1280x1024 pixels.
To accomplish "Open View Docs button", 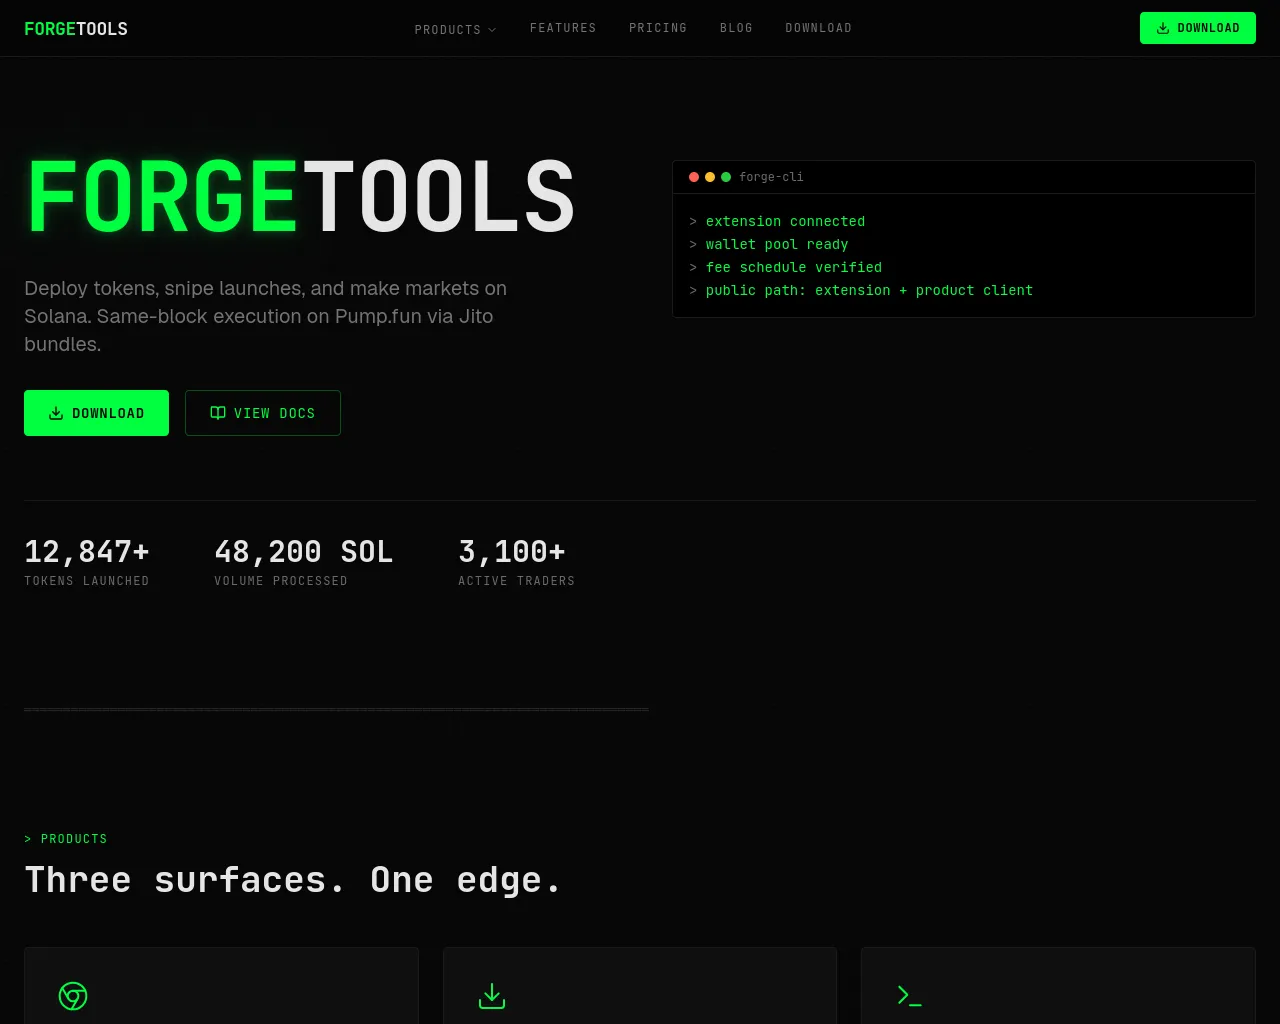I will point(263,413).
